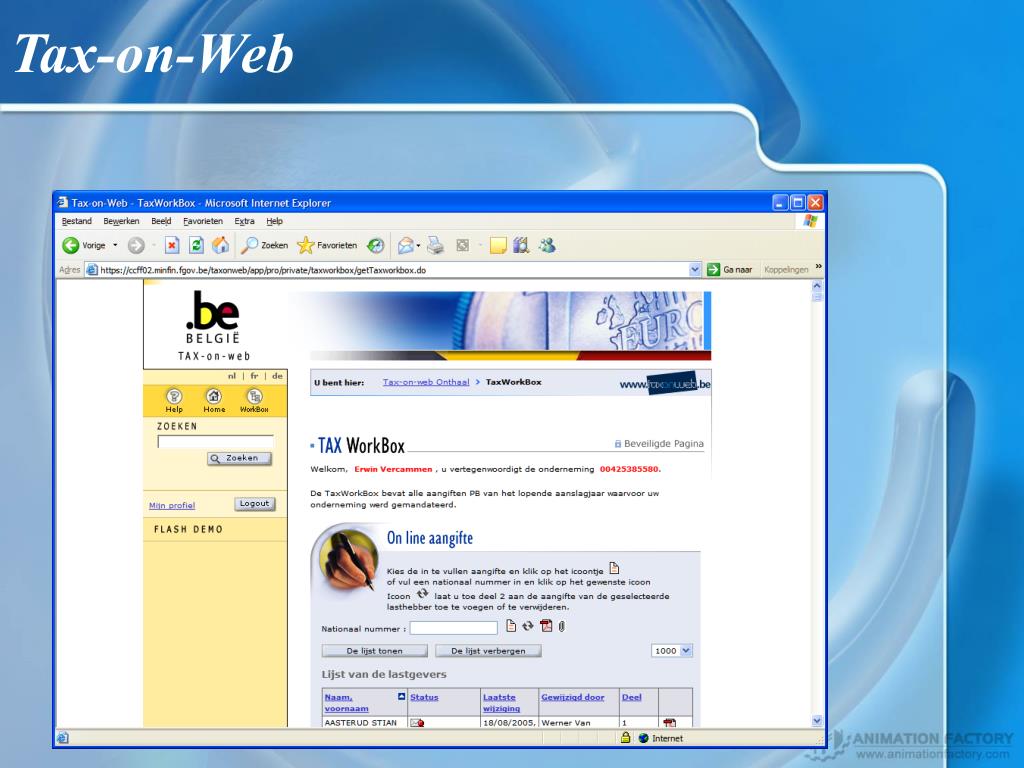1024x768 pixels.
Task: Click the yellow note toolbar icon
Action: tap(498, 246)
